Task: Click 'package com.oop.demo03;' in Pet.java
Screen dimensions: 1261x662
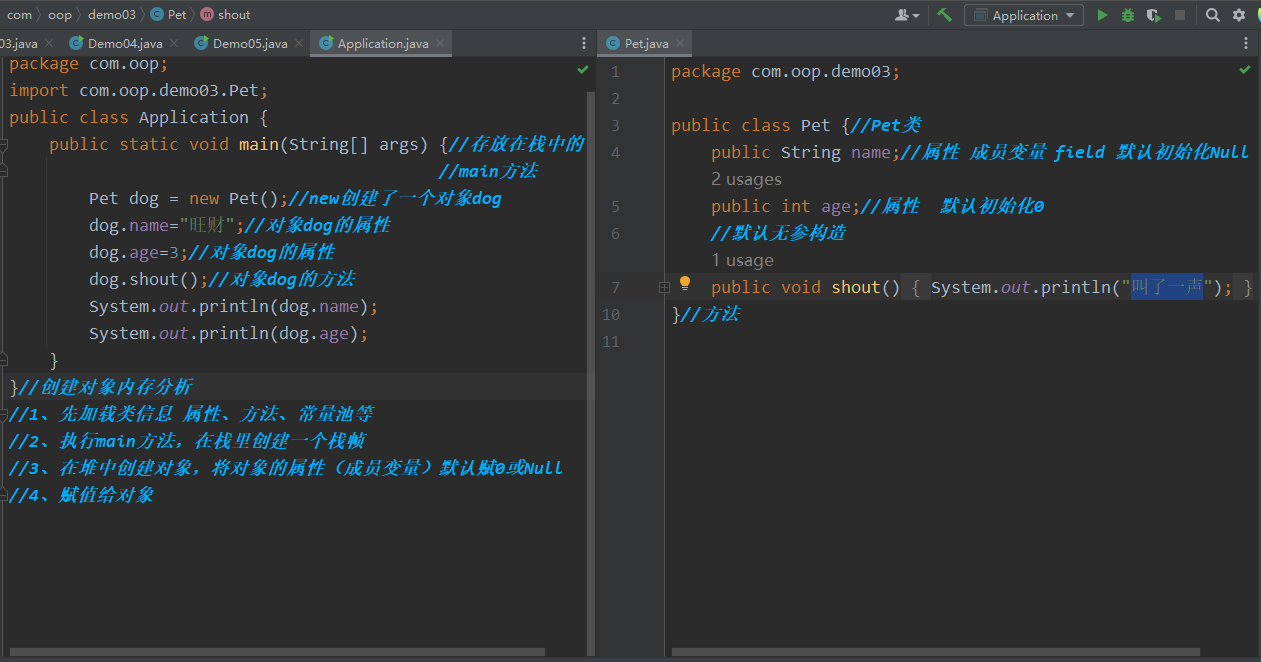Action: pos(786,72)
